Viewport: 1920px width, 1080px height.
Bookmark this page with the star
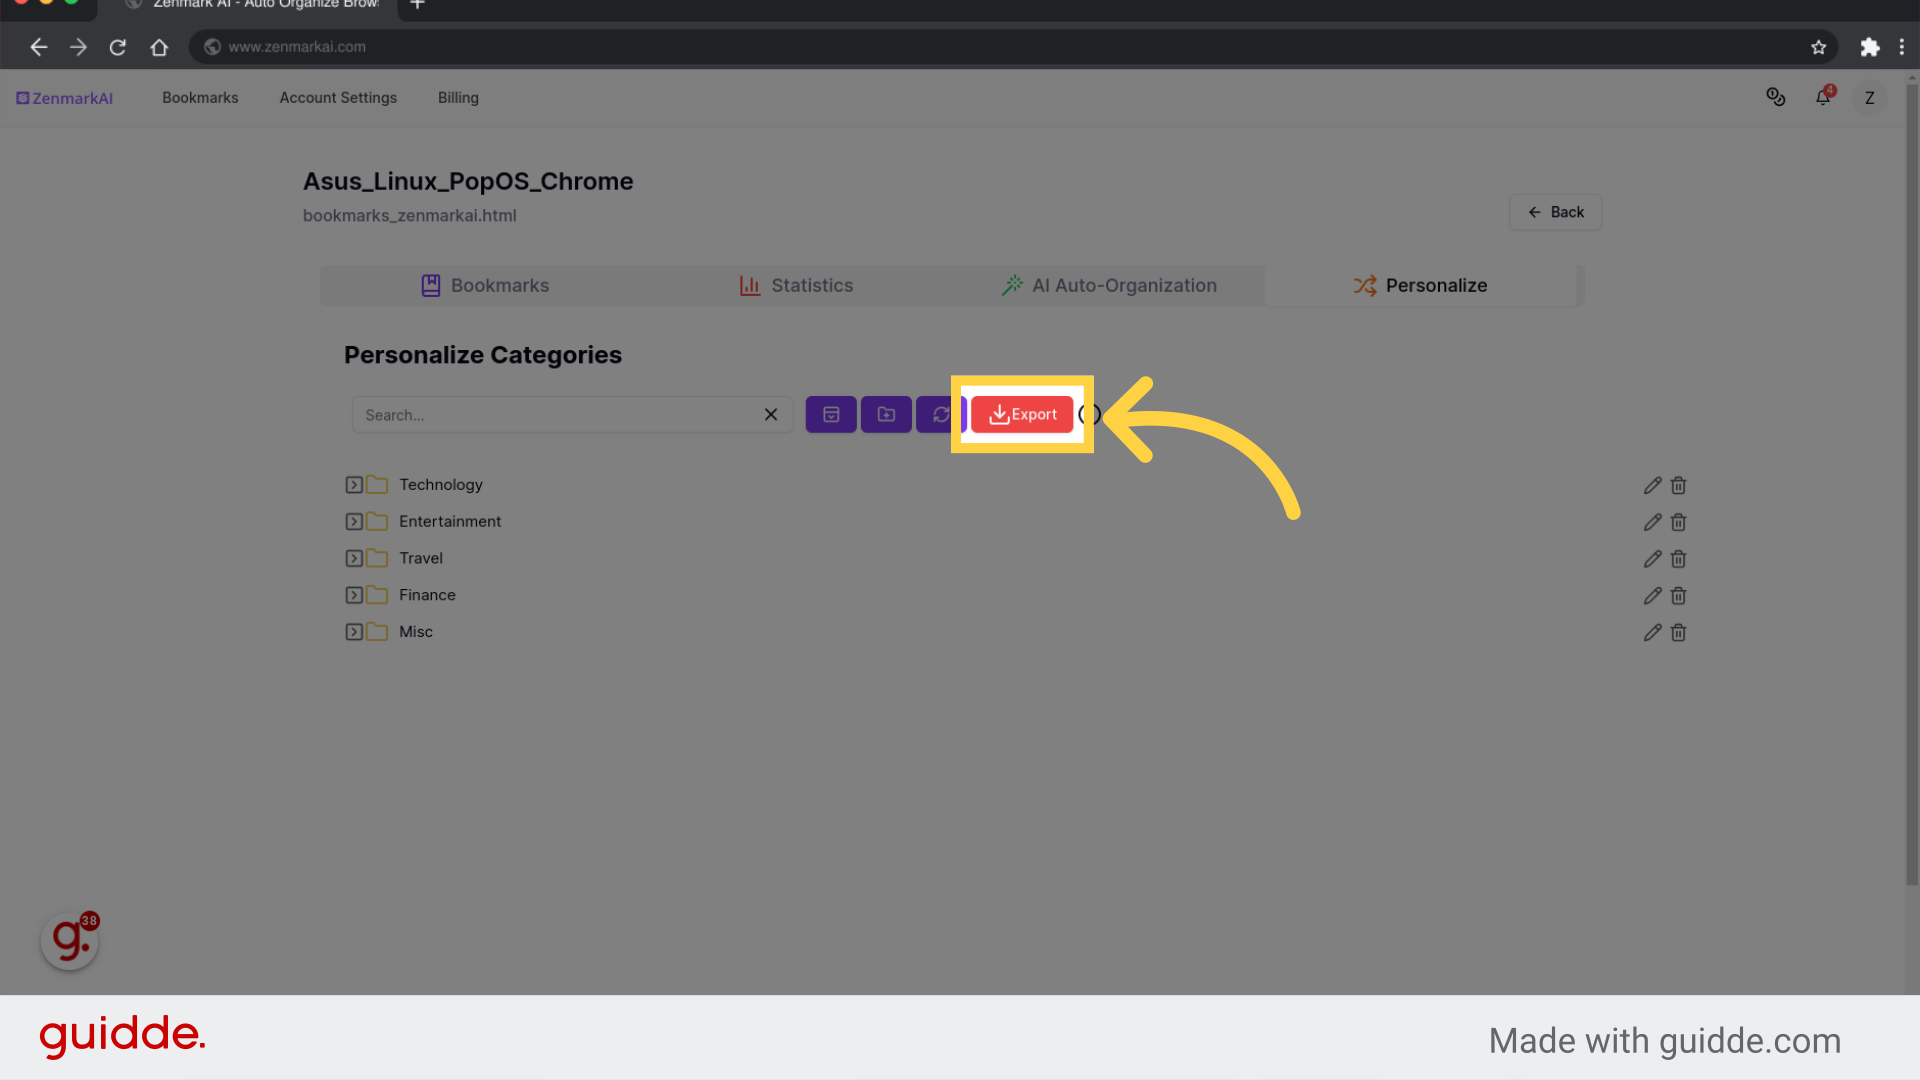click(1818, 47)
